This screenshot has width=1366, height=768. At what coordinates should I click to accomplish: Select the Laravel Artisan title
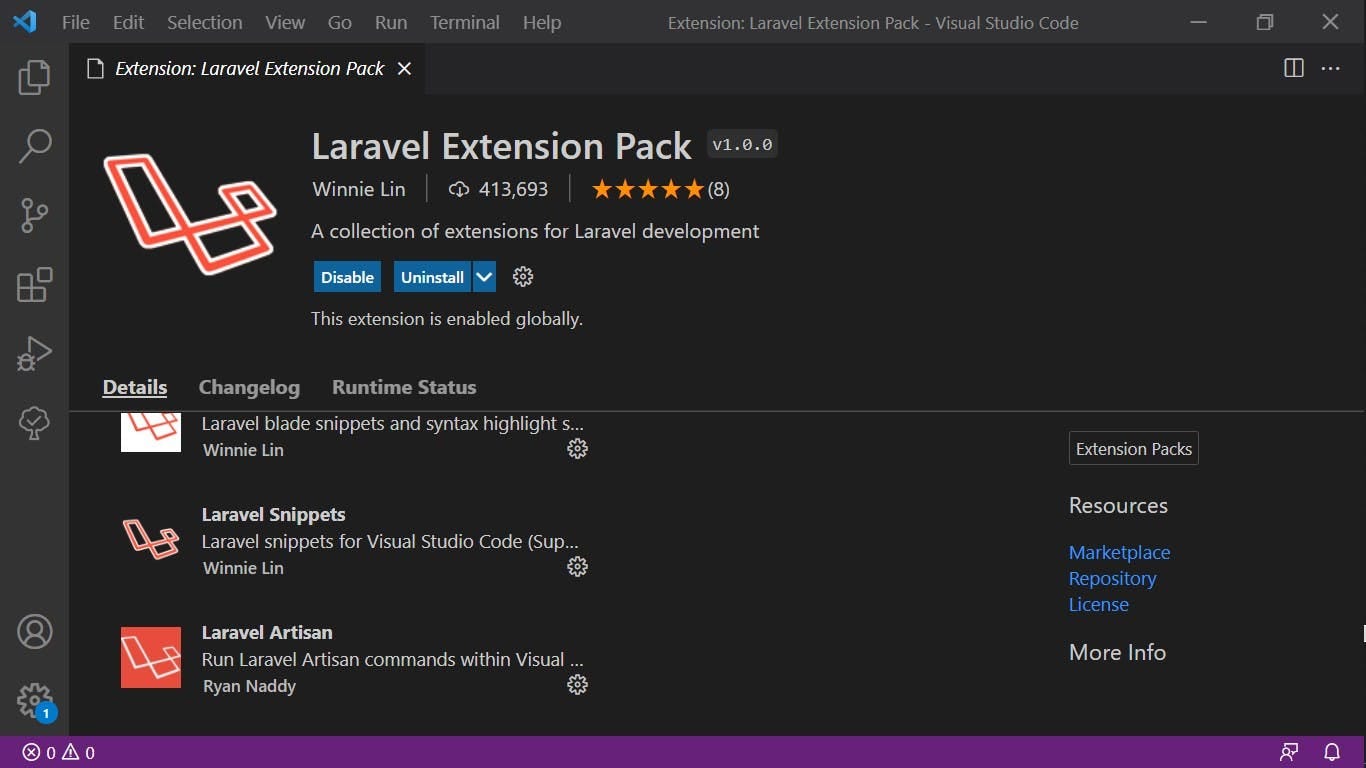[267, 633]
